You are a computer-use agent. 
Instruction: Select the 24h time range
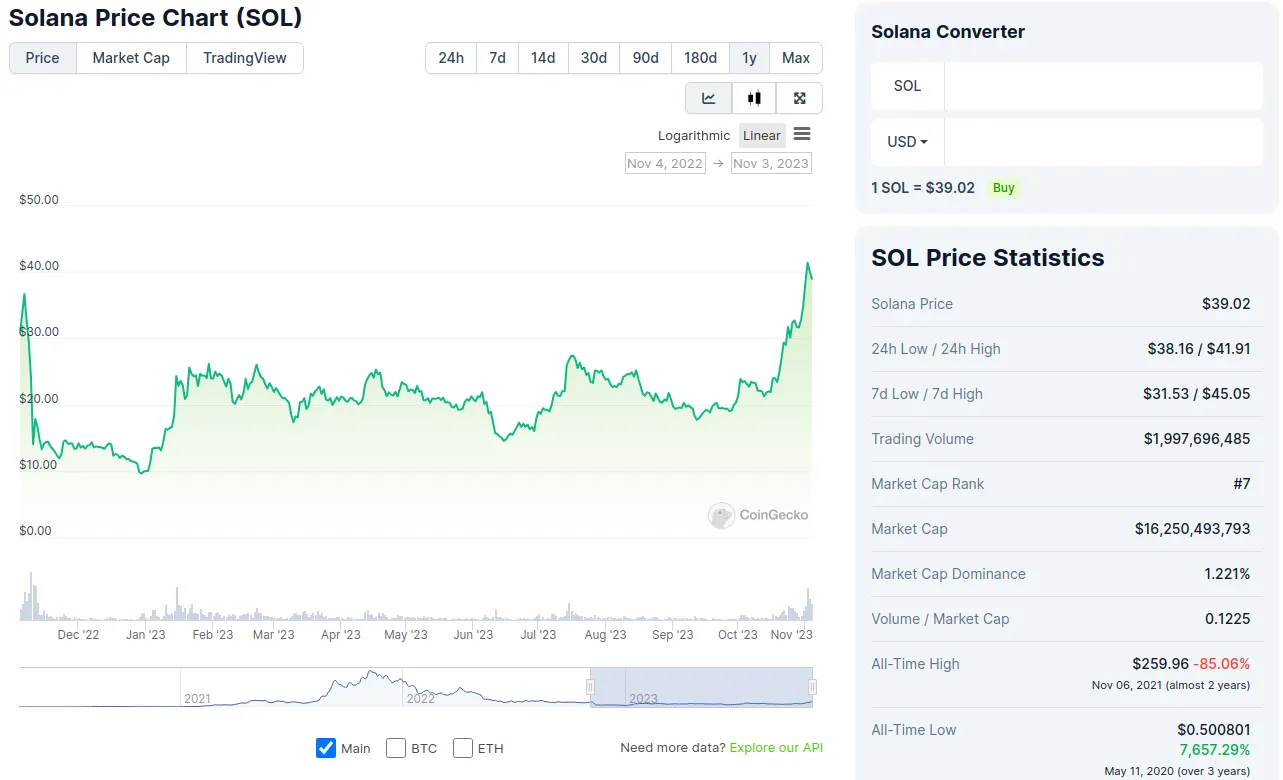click(451, 58)
